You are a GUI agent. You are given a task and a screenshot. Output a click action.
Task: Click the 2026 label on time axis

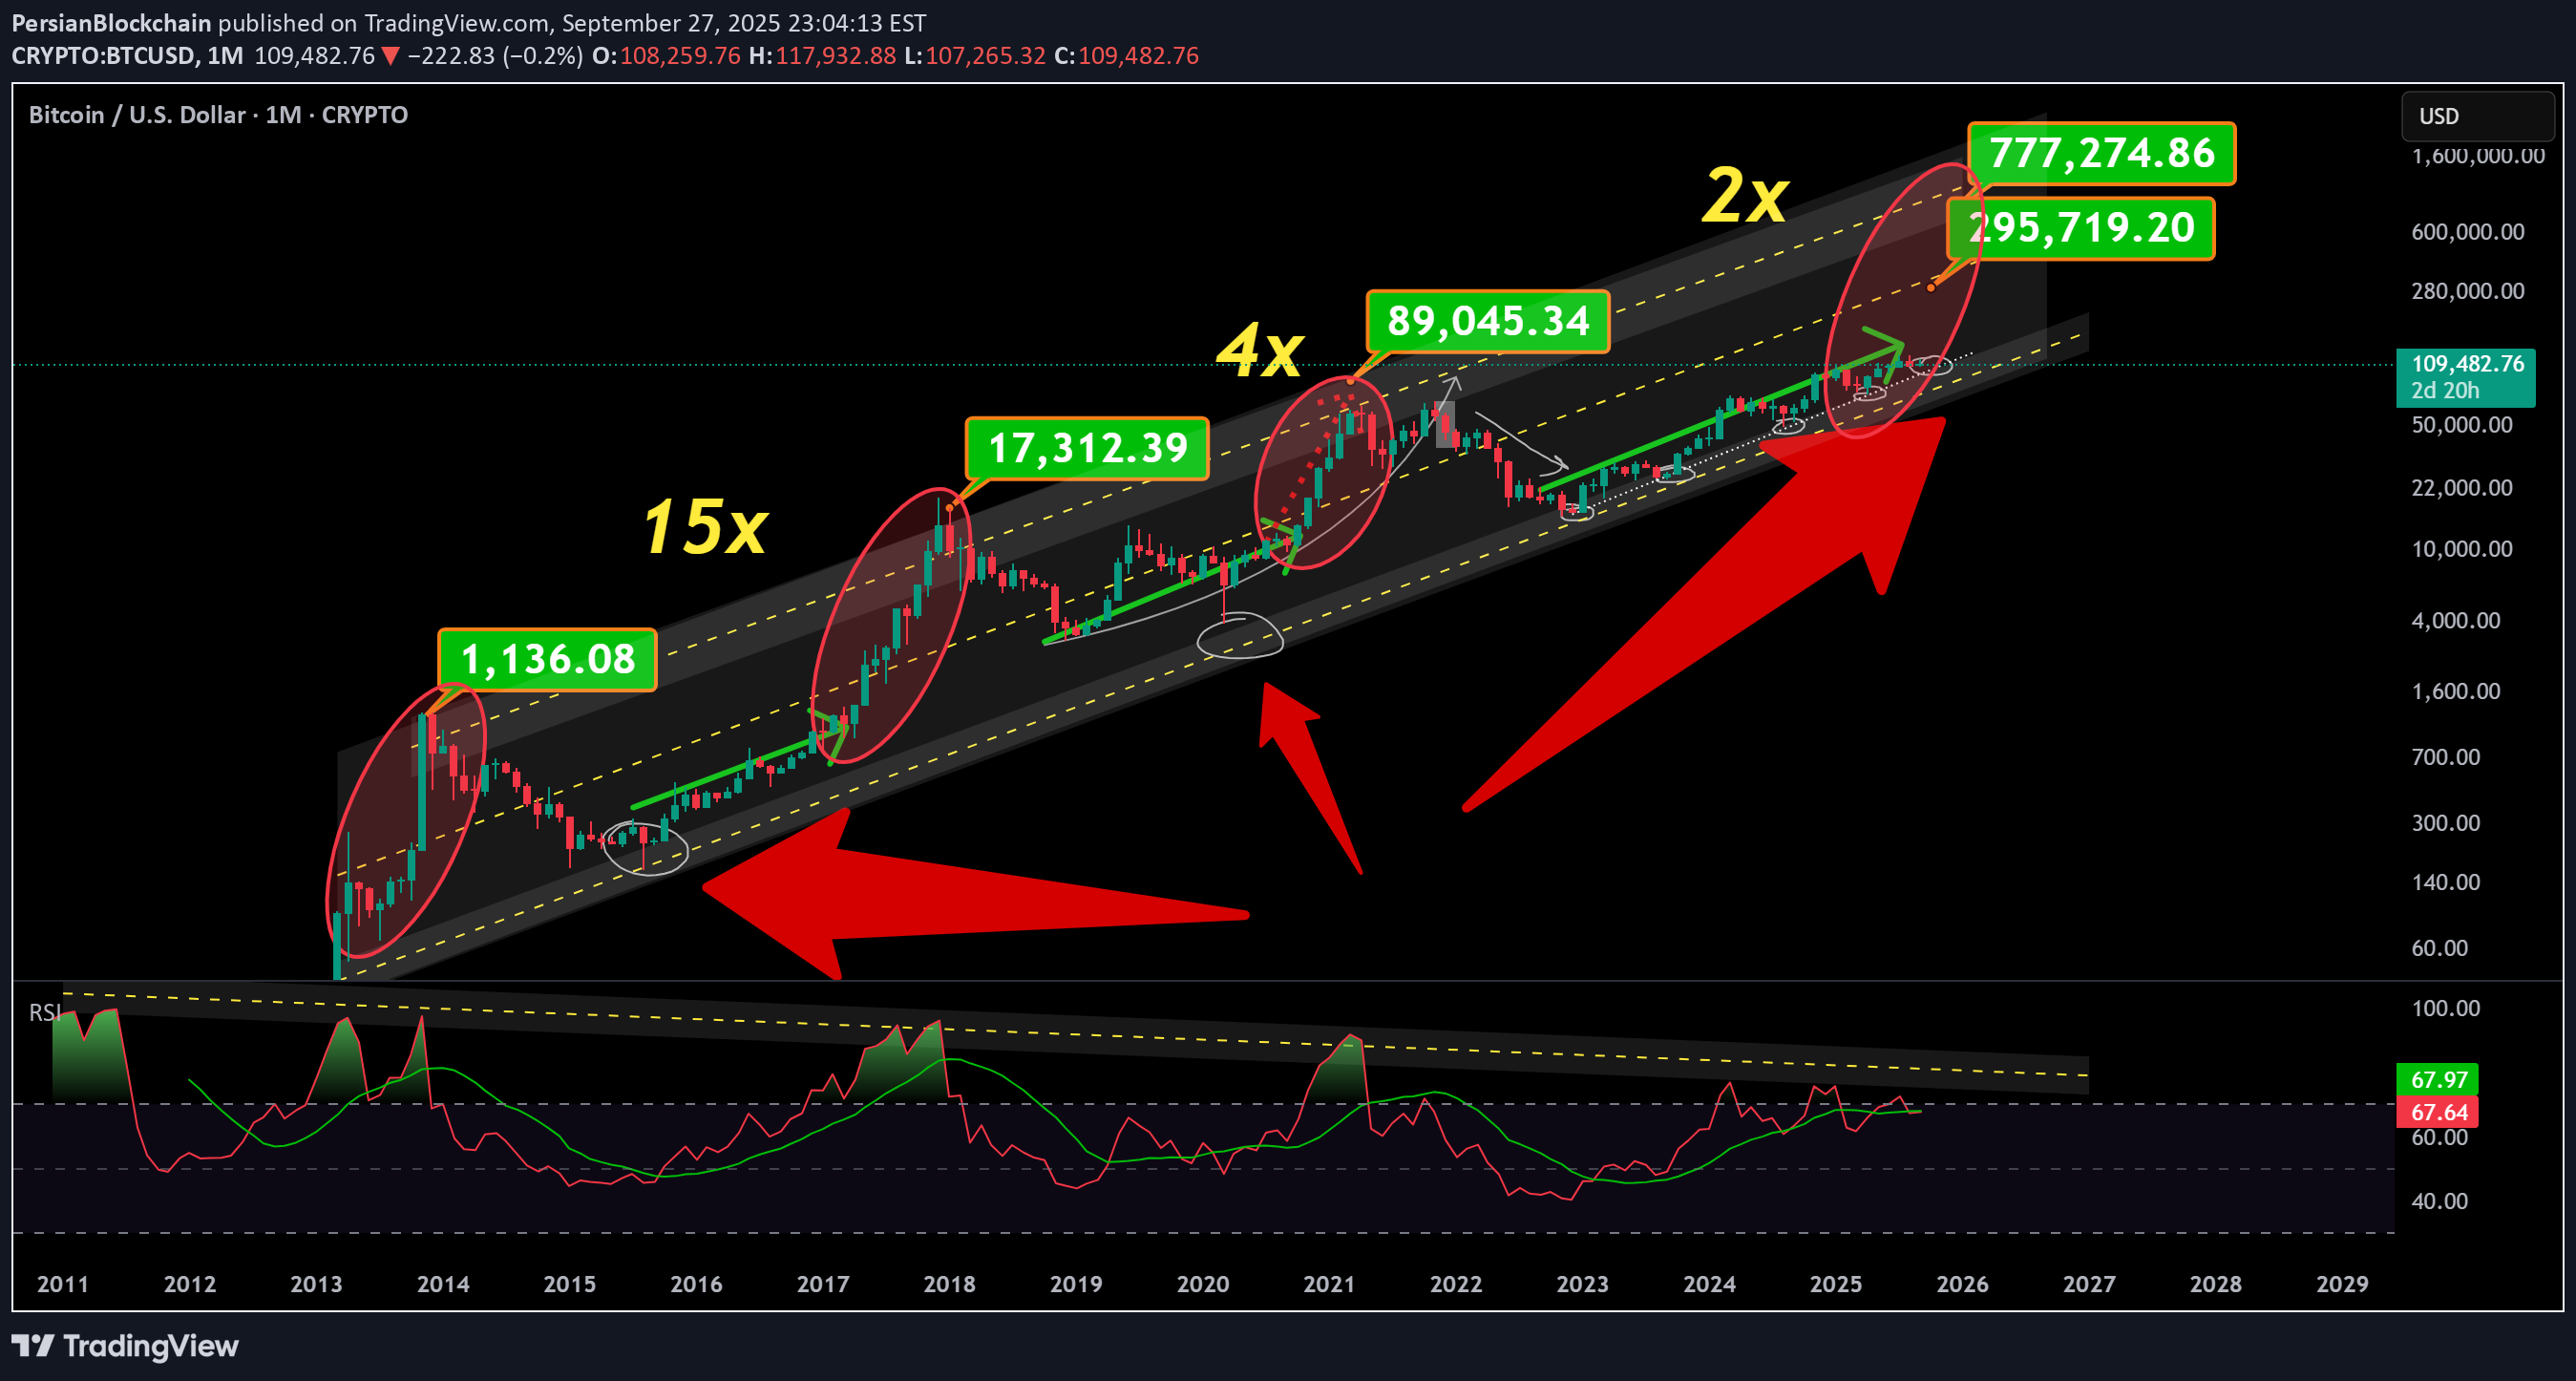tap(1961, 1284)
